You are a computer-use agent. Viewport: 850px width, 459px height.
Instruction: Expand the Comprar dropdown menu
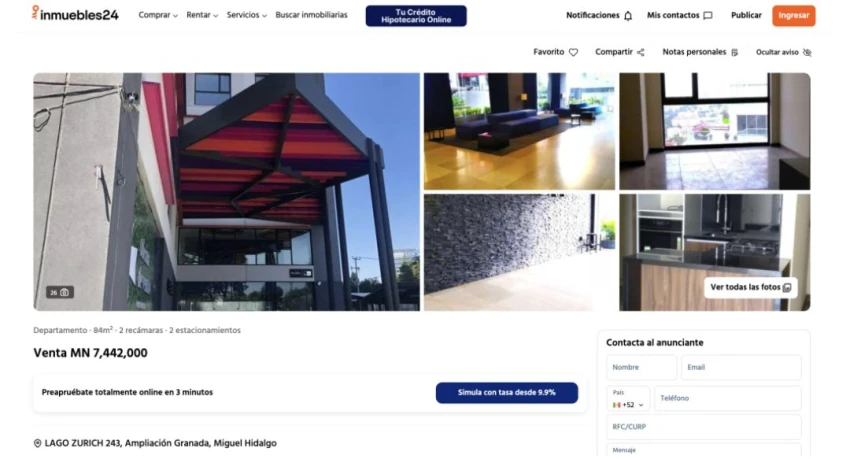tap(158, 15)
